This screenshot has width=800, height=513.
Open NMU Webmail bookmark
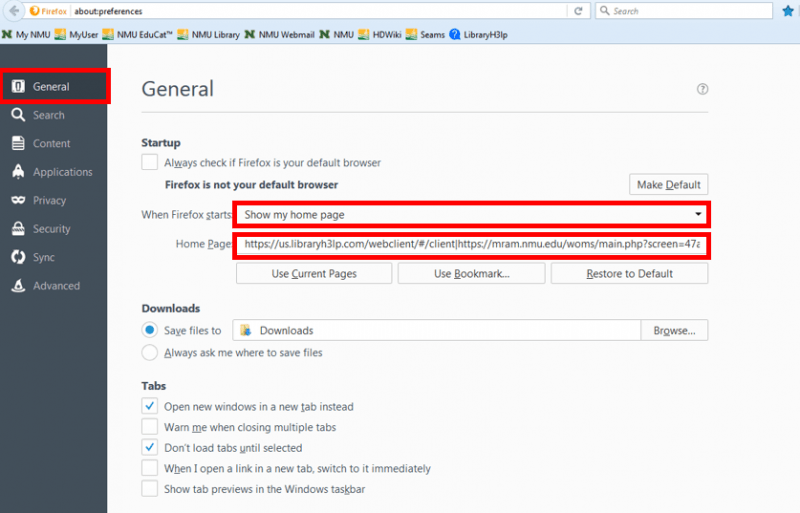280,35
